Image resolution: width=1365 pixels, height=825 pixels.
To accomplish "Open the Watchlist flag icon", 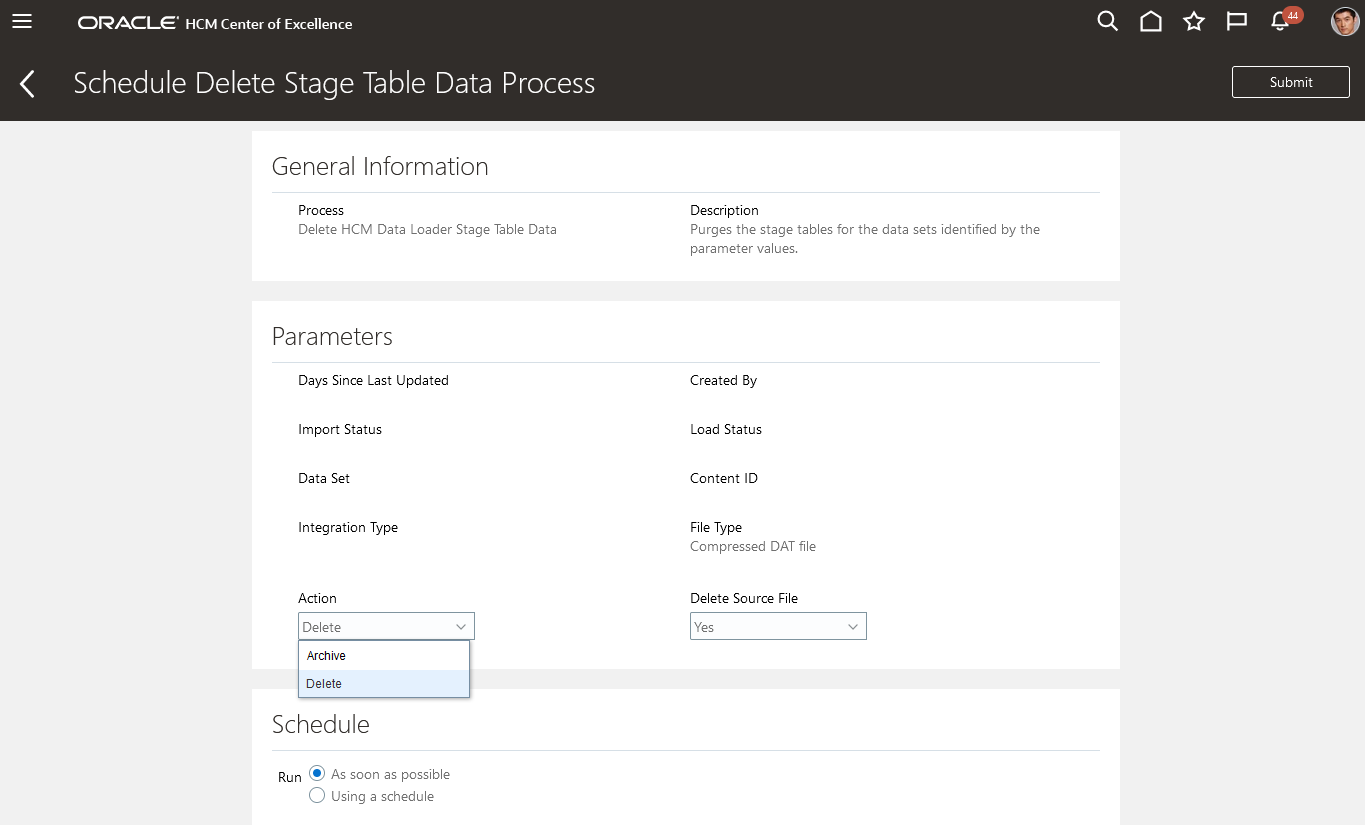I will click(x=1237, y=21).
